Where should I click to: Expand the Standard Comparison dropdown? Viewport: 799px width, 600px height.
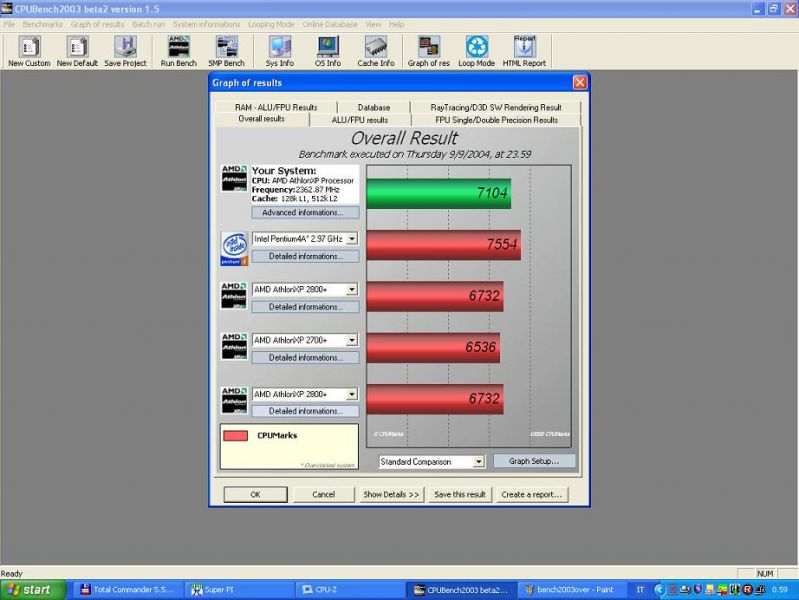tap(478, 462)
